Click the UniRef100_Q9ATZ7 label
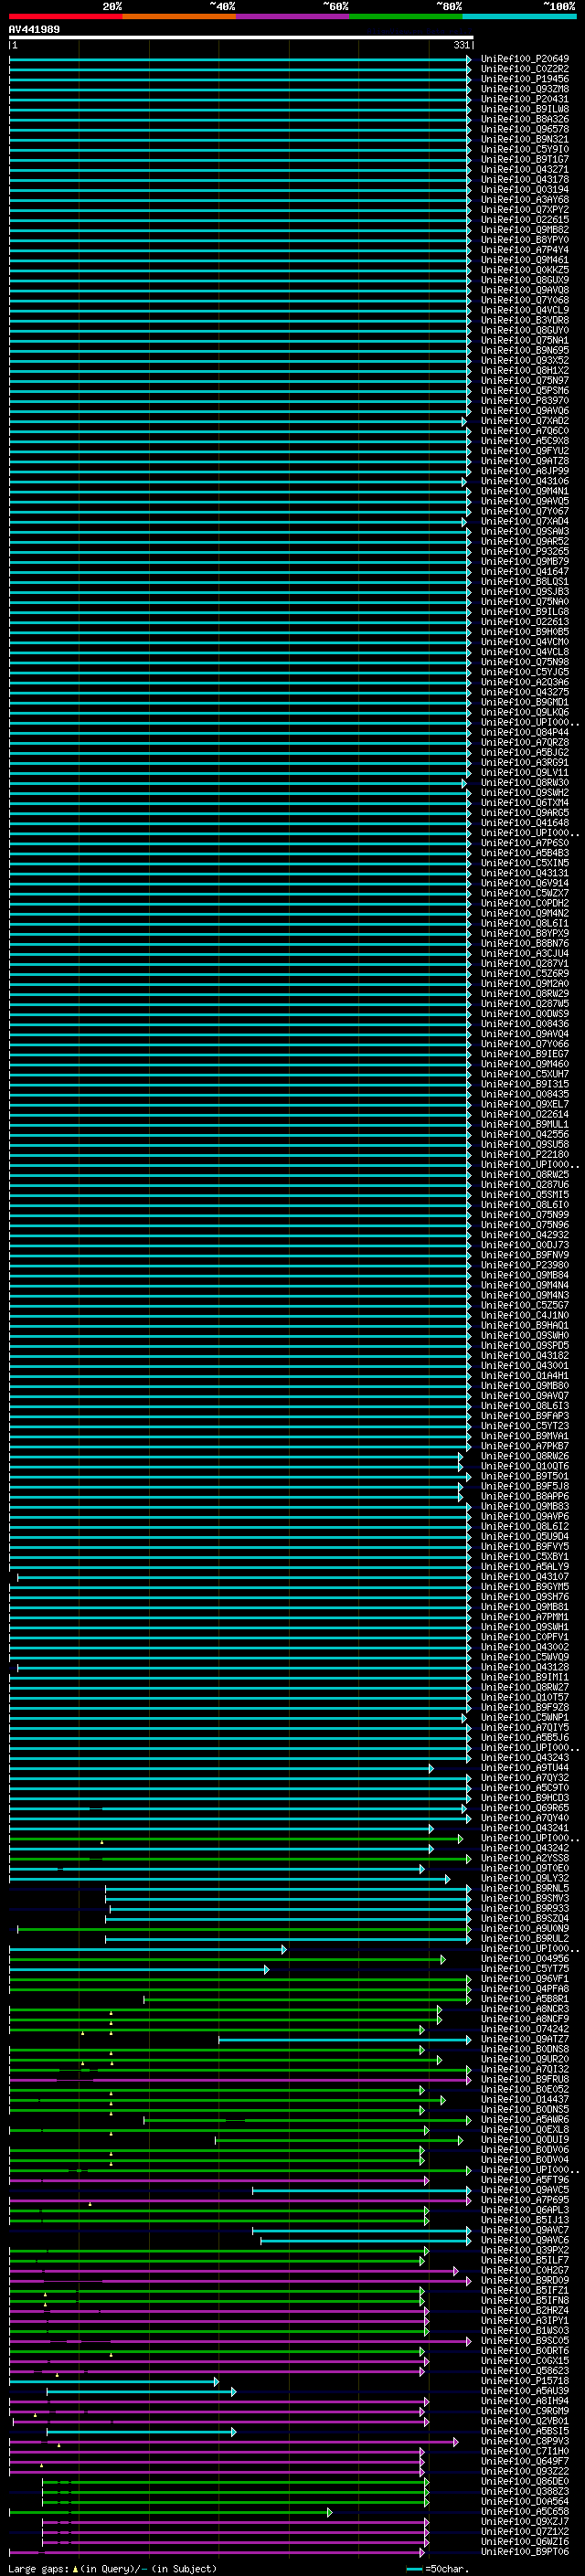 coord(525,2039)
